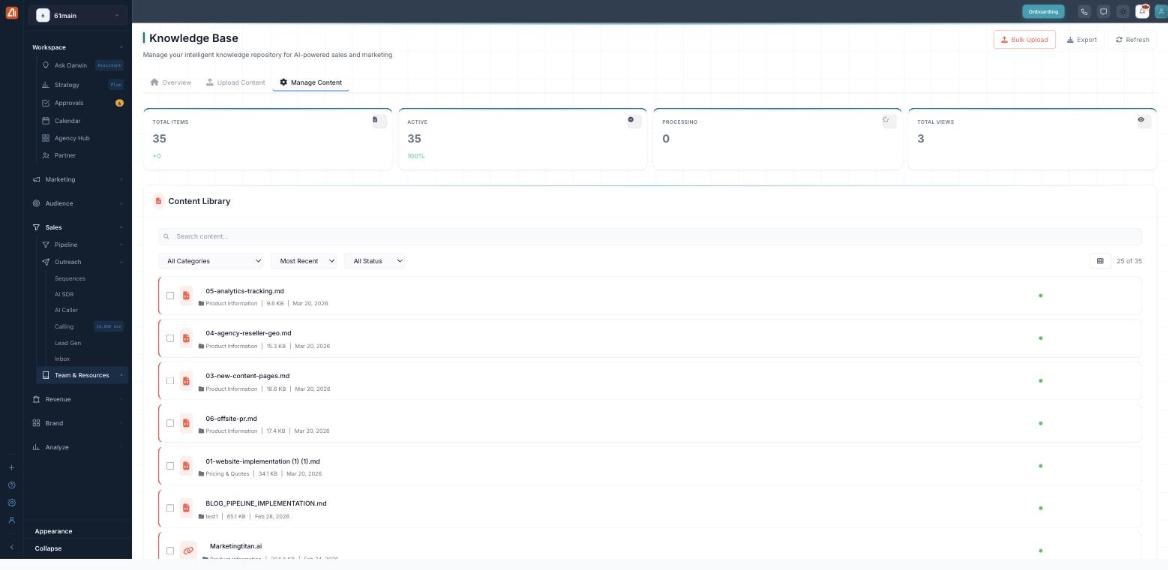Check the box for 05-analytics-tracking.md
The height and width of the screenshot is (570, 1168).
click(170, 296)
